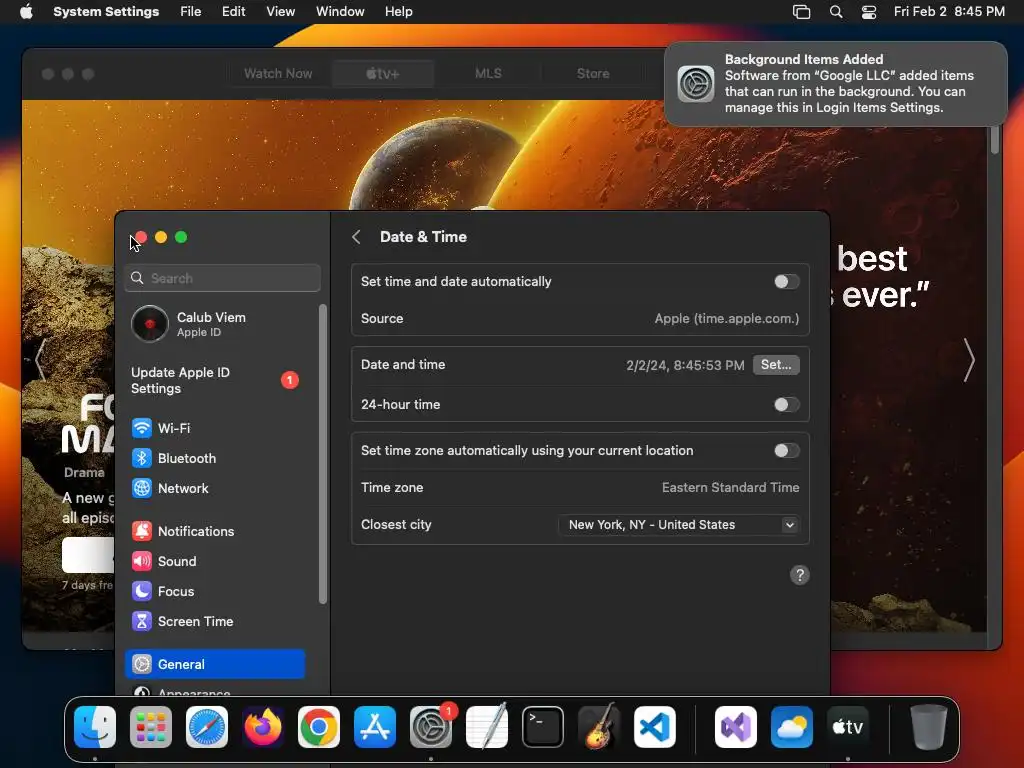Open Visual Studio from the Dock
Image resolution: width=1024 pixels, height=768 pixels.
coord(736,727)
